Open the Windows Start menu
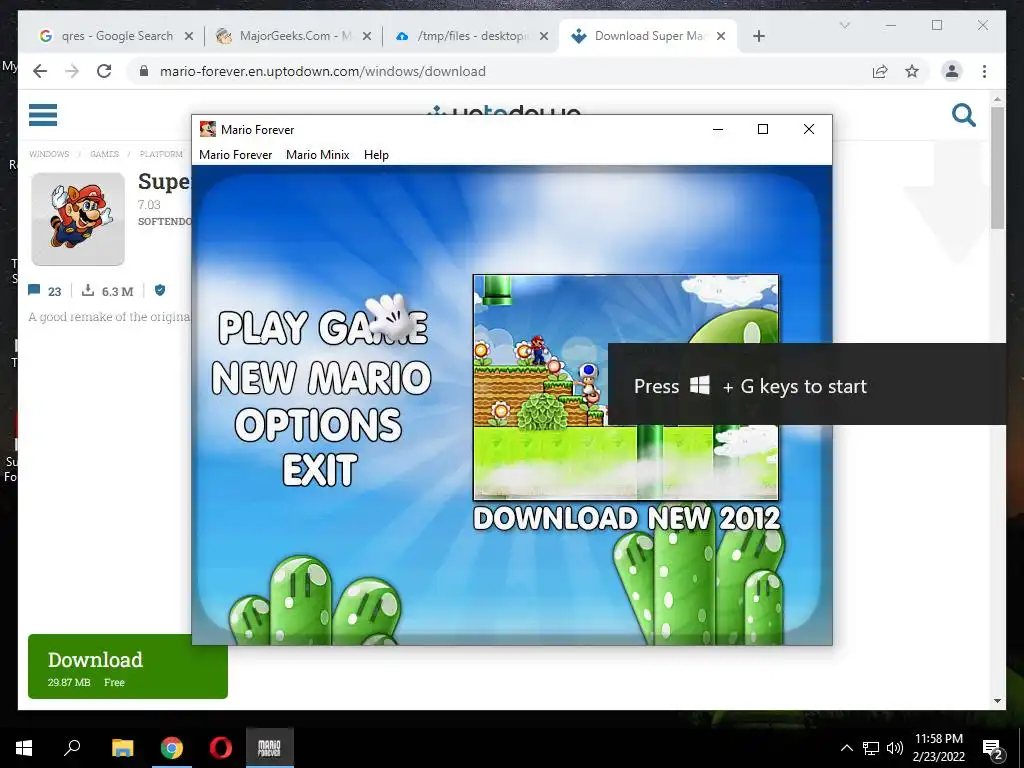 [24, 748]
